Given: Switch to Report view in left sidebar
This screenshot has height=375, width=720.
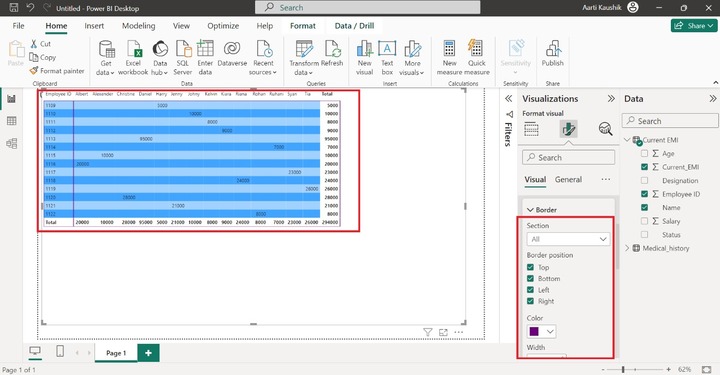Looking at the screenshot, I should tap(11, 99).
